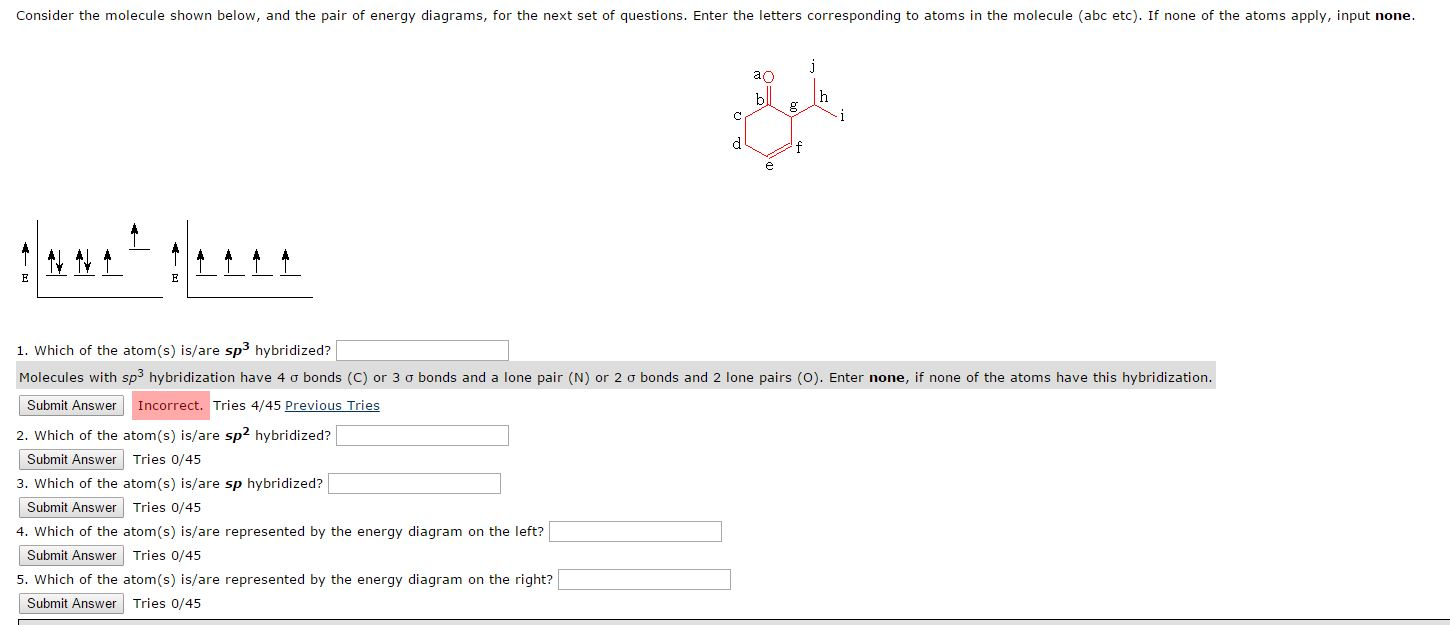Submit the answer for question 5
This screenshot has height=625, width=1450.
pos(70,603)
